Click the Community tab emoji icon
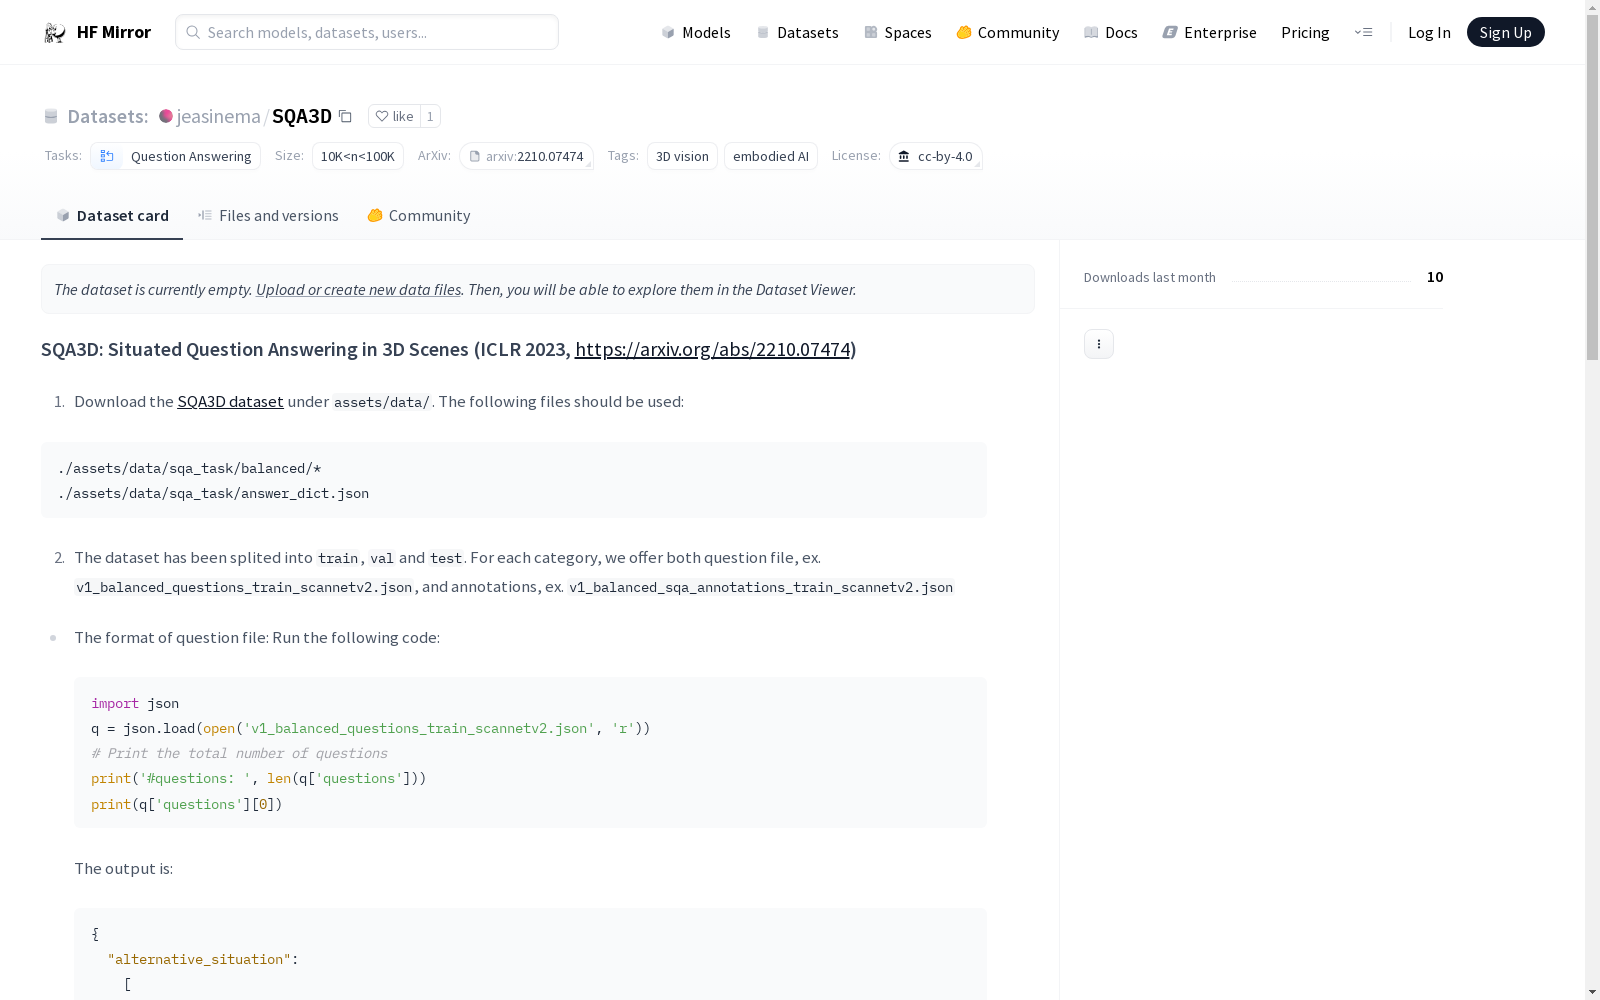This screenshot has height=1000, width=1600. coord(375,216)
